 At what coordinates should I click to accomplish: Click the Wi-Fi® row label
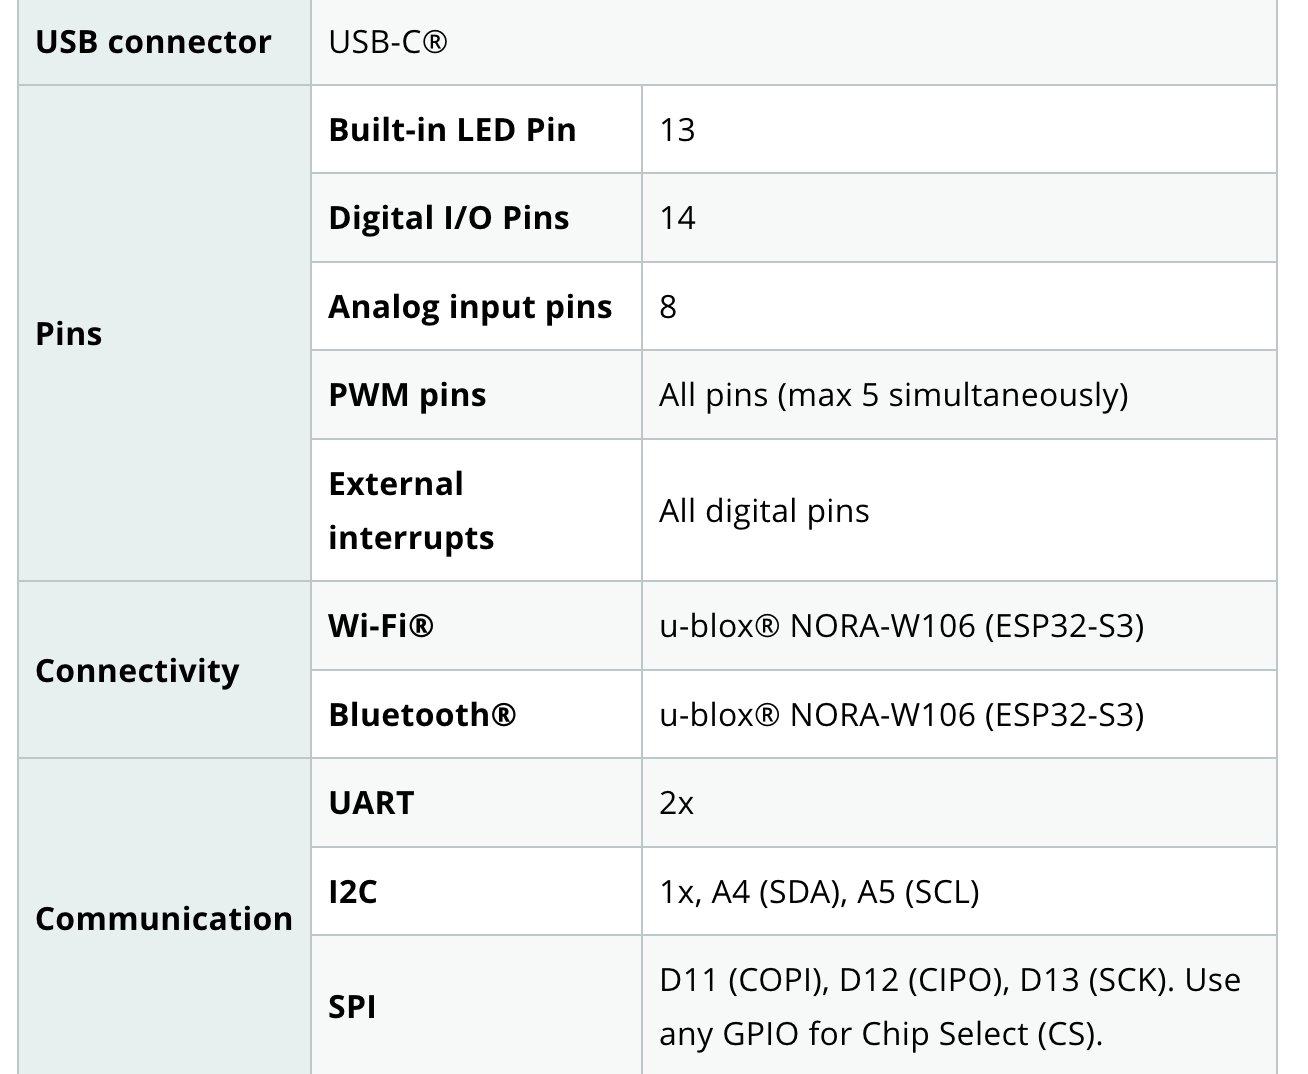(381, 626)
